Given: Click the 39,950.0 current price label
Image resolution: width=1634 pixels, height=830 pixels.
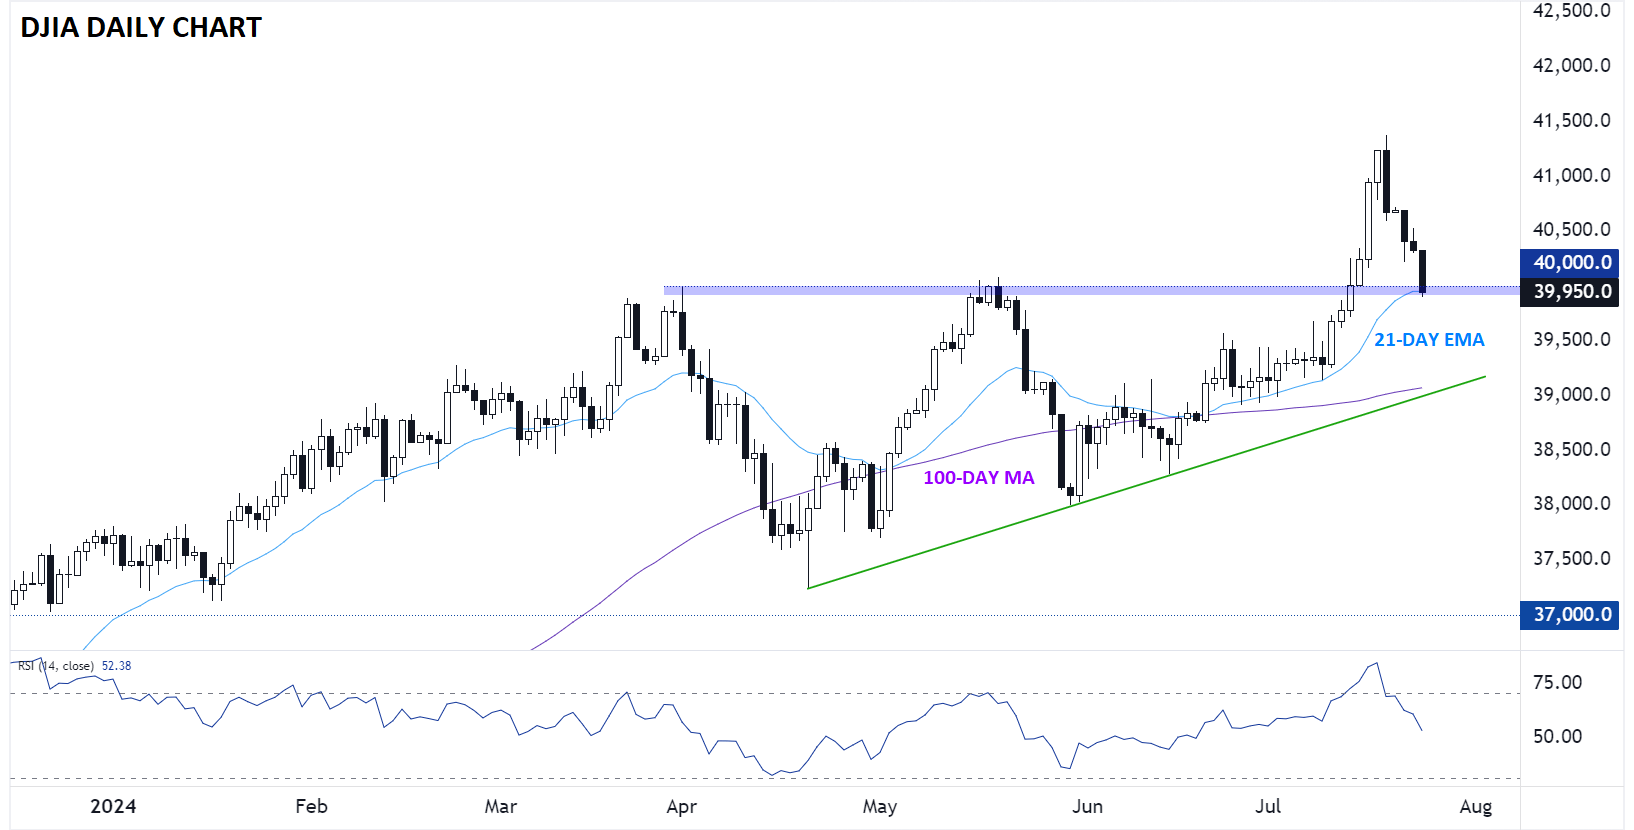Looking at the screenshot, I should pyautogui.click(x=1569, y=292).
